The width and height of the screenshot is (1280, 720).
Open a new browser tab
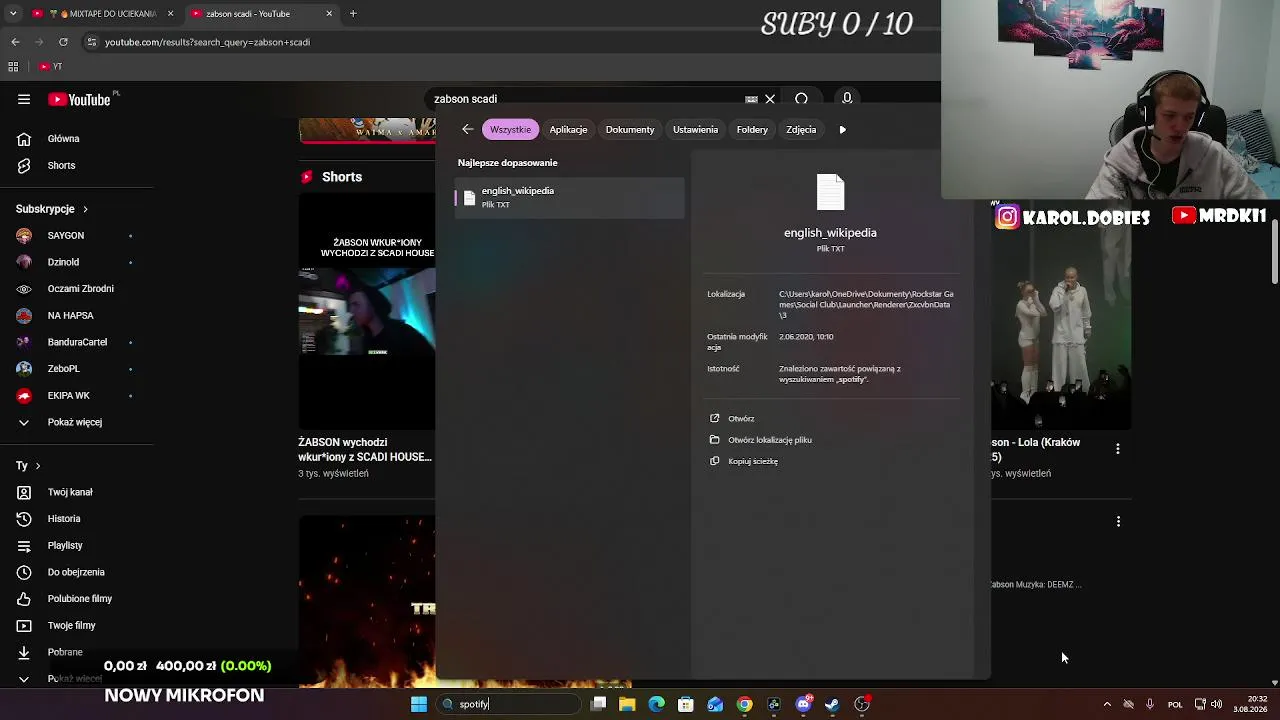pyautogui.click(x=353, y=14)
